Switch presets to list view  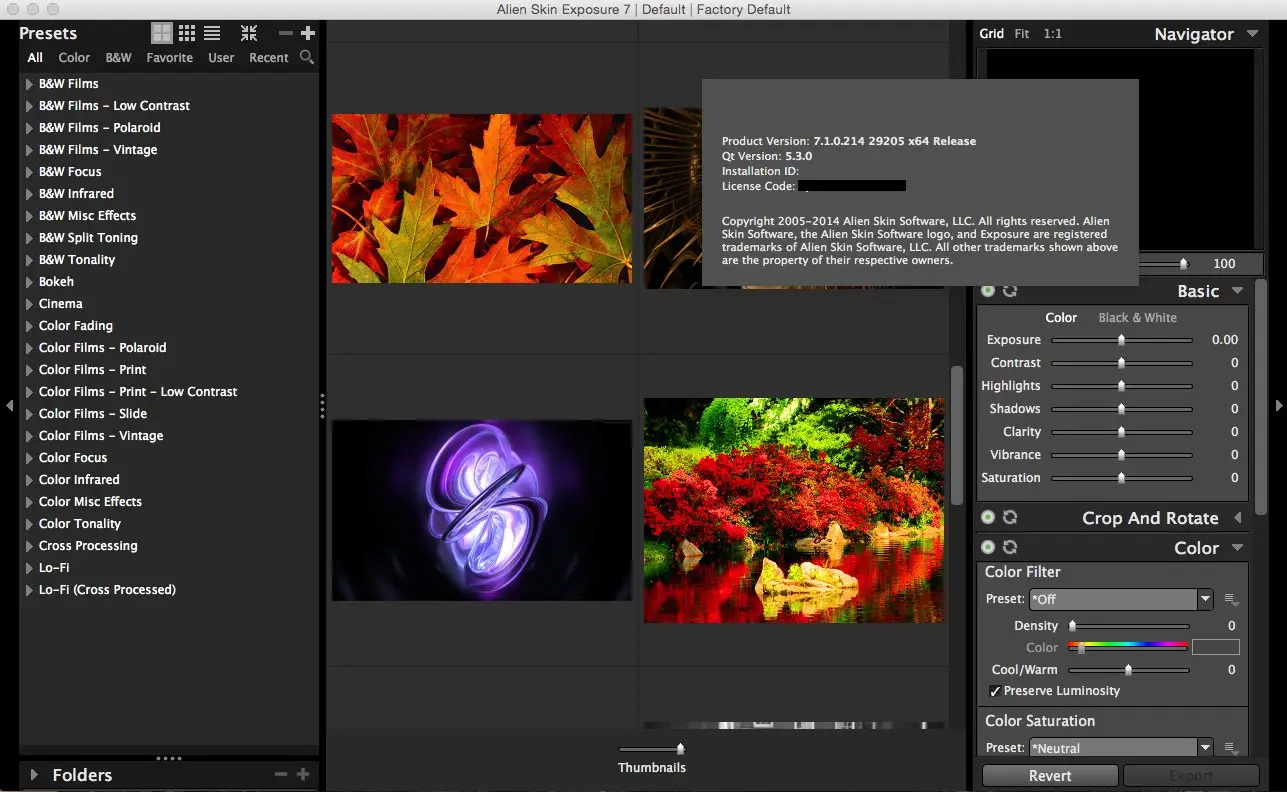coord(212,34)
